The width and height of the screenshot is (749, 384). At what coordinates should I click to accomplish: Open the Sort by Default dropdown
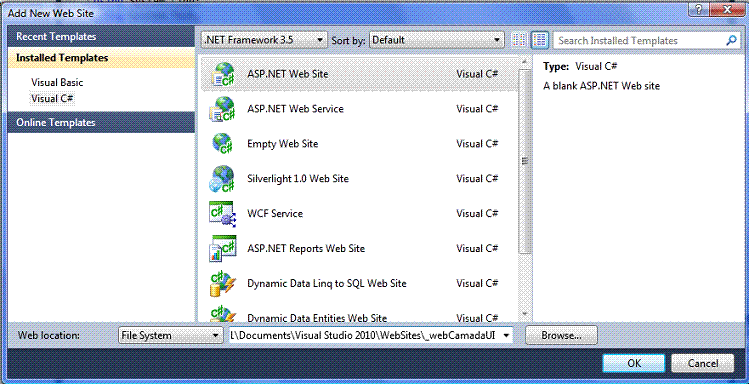[x=437, y=40]
